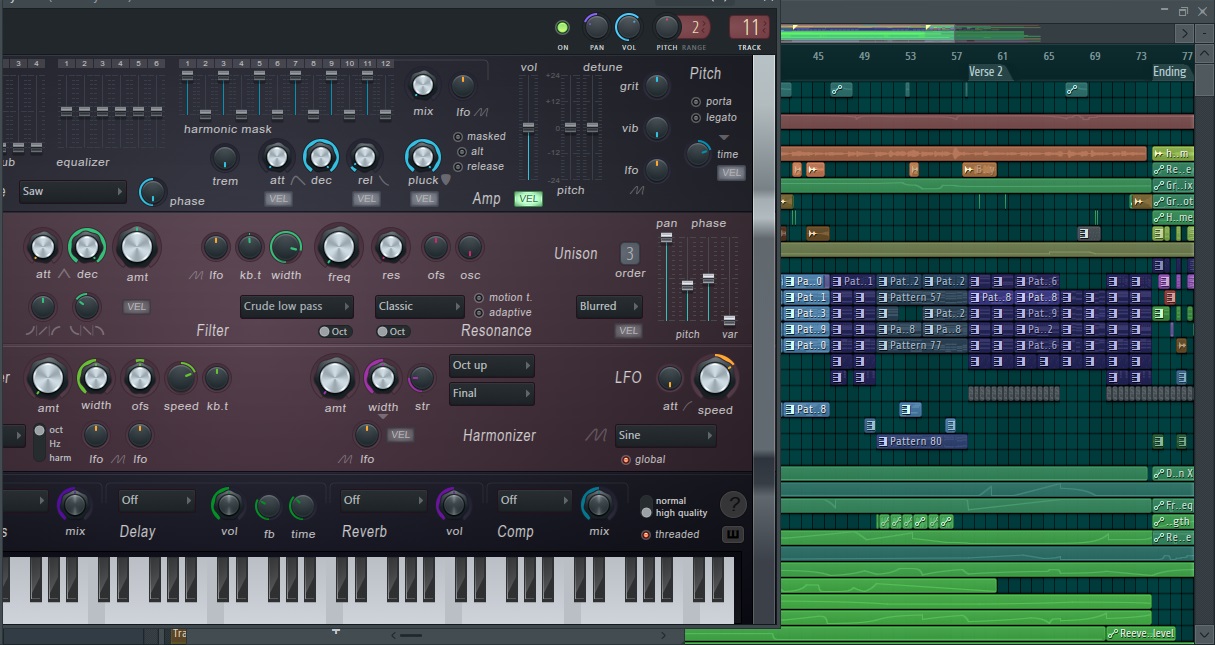The image size is (1215, 645).
Task: Click the filter res knob
Action: (x=390, y=246)
